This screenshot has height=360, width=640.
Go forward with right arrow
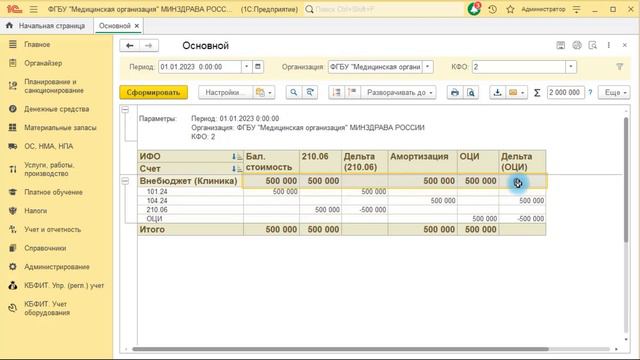coord(149,45)
